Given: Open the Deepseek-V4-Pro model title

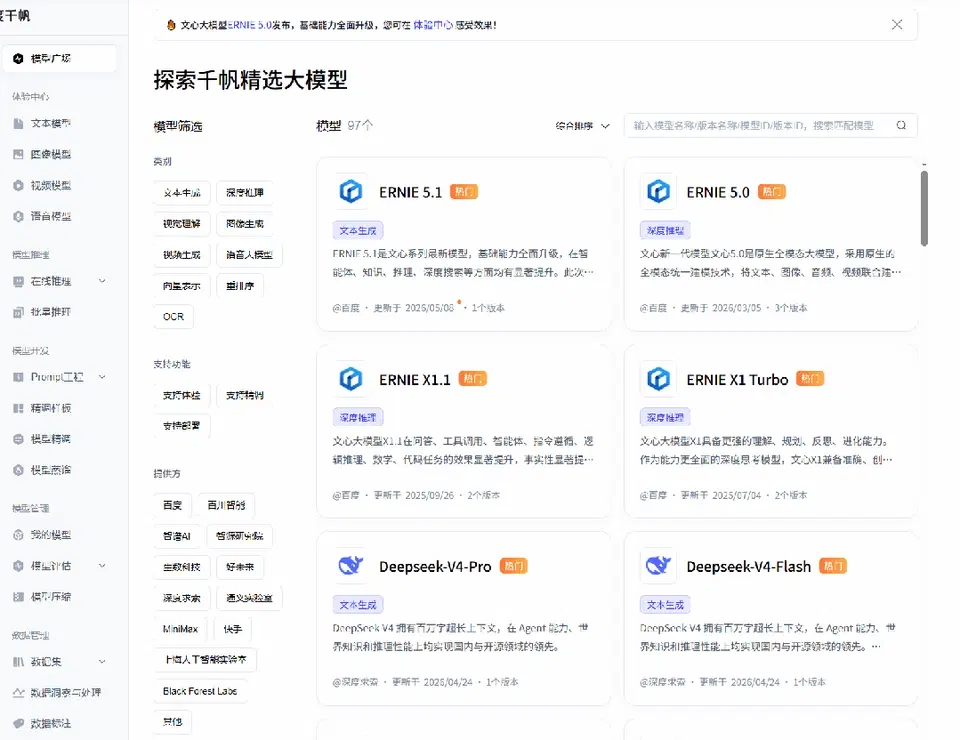Looking at the screenshot, I should 435,567.
